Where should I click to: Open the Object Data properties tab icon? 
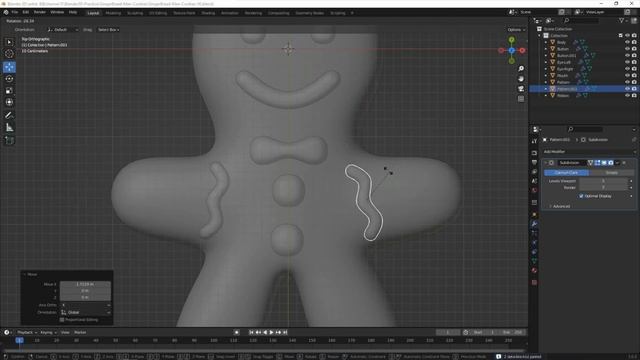pos(534,261)
